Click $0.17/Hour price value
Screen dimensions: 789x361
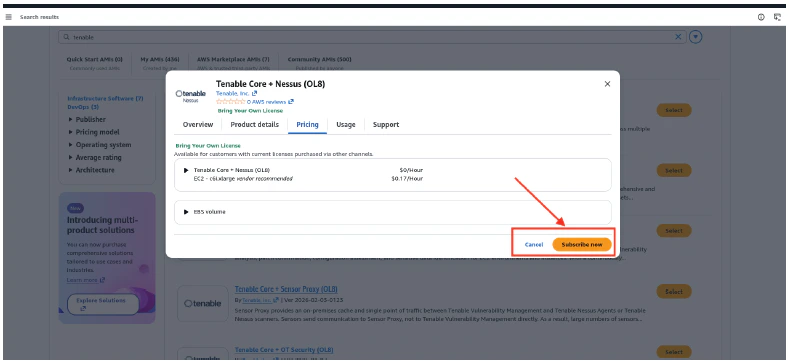coord(407,178)
